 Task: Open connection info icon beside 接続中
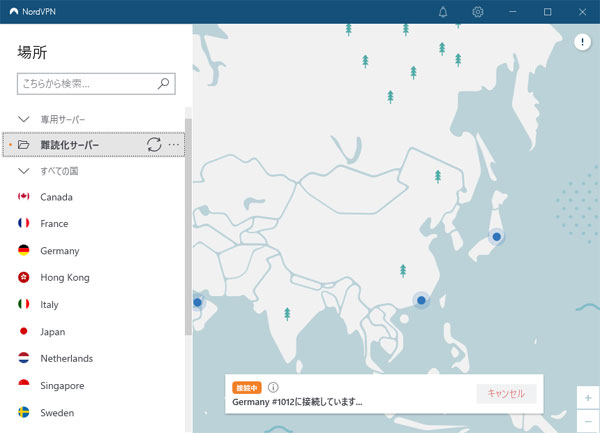click(x=273, y=387)
